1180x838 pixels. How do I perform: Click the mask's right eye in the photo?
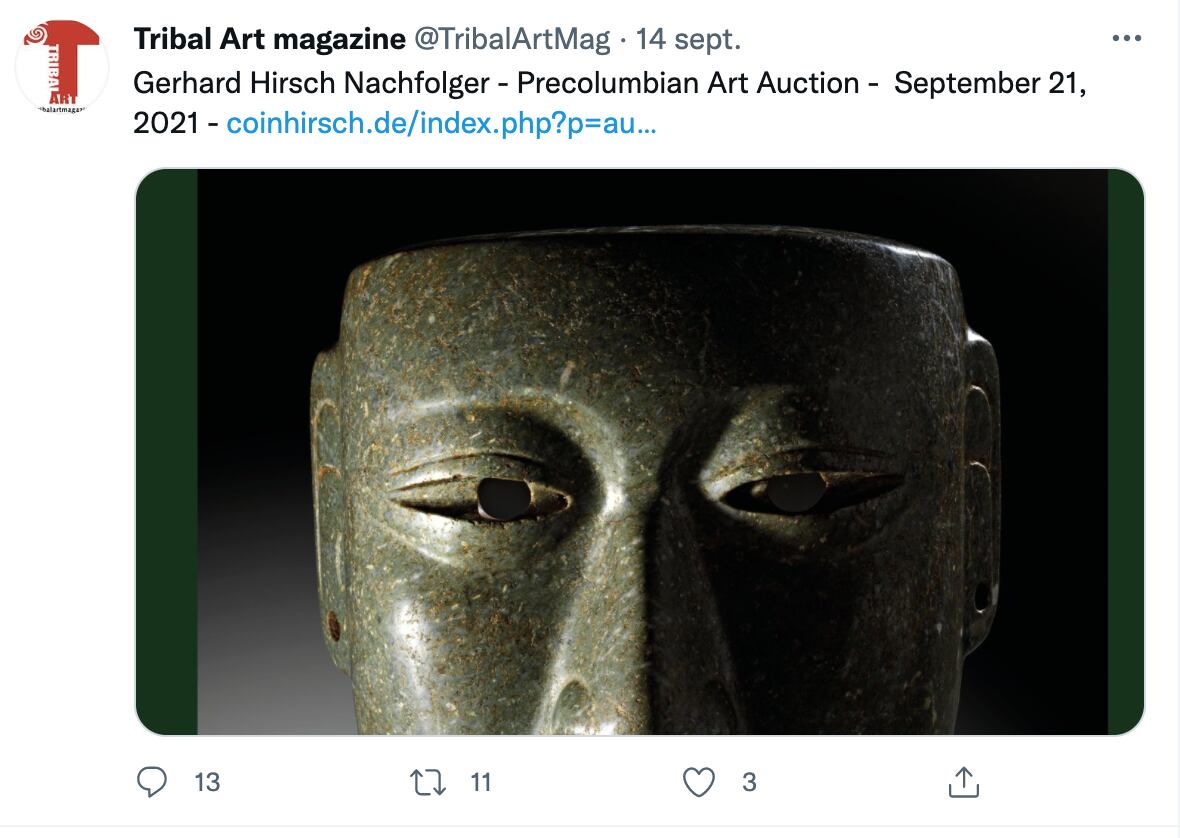click(x=794, y=490)
